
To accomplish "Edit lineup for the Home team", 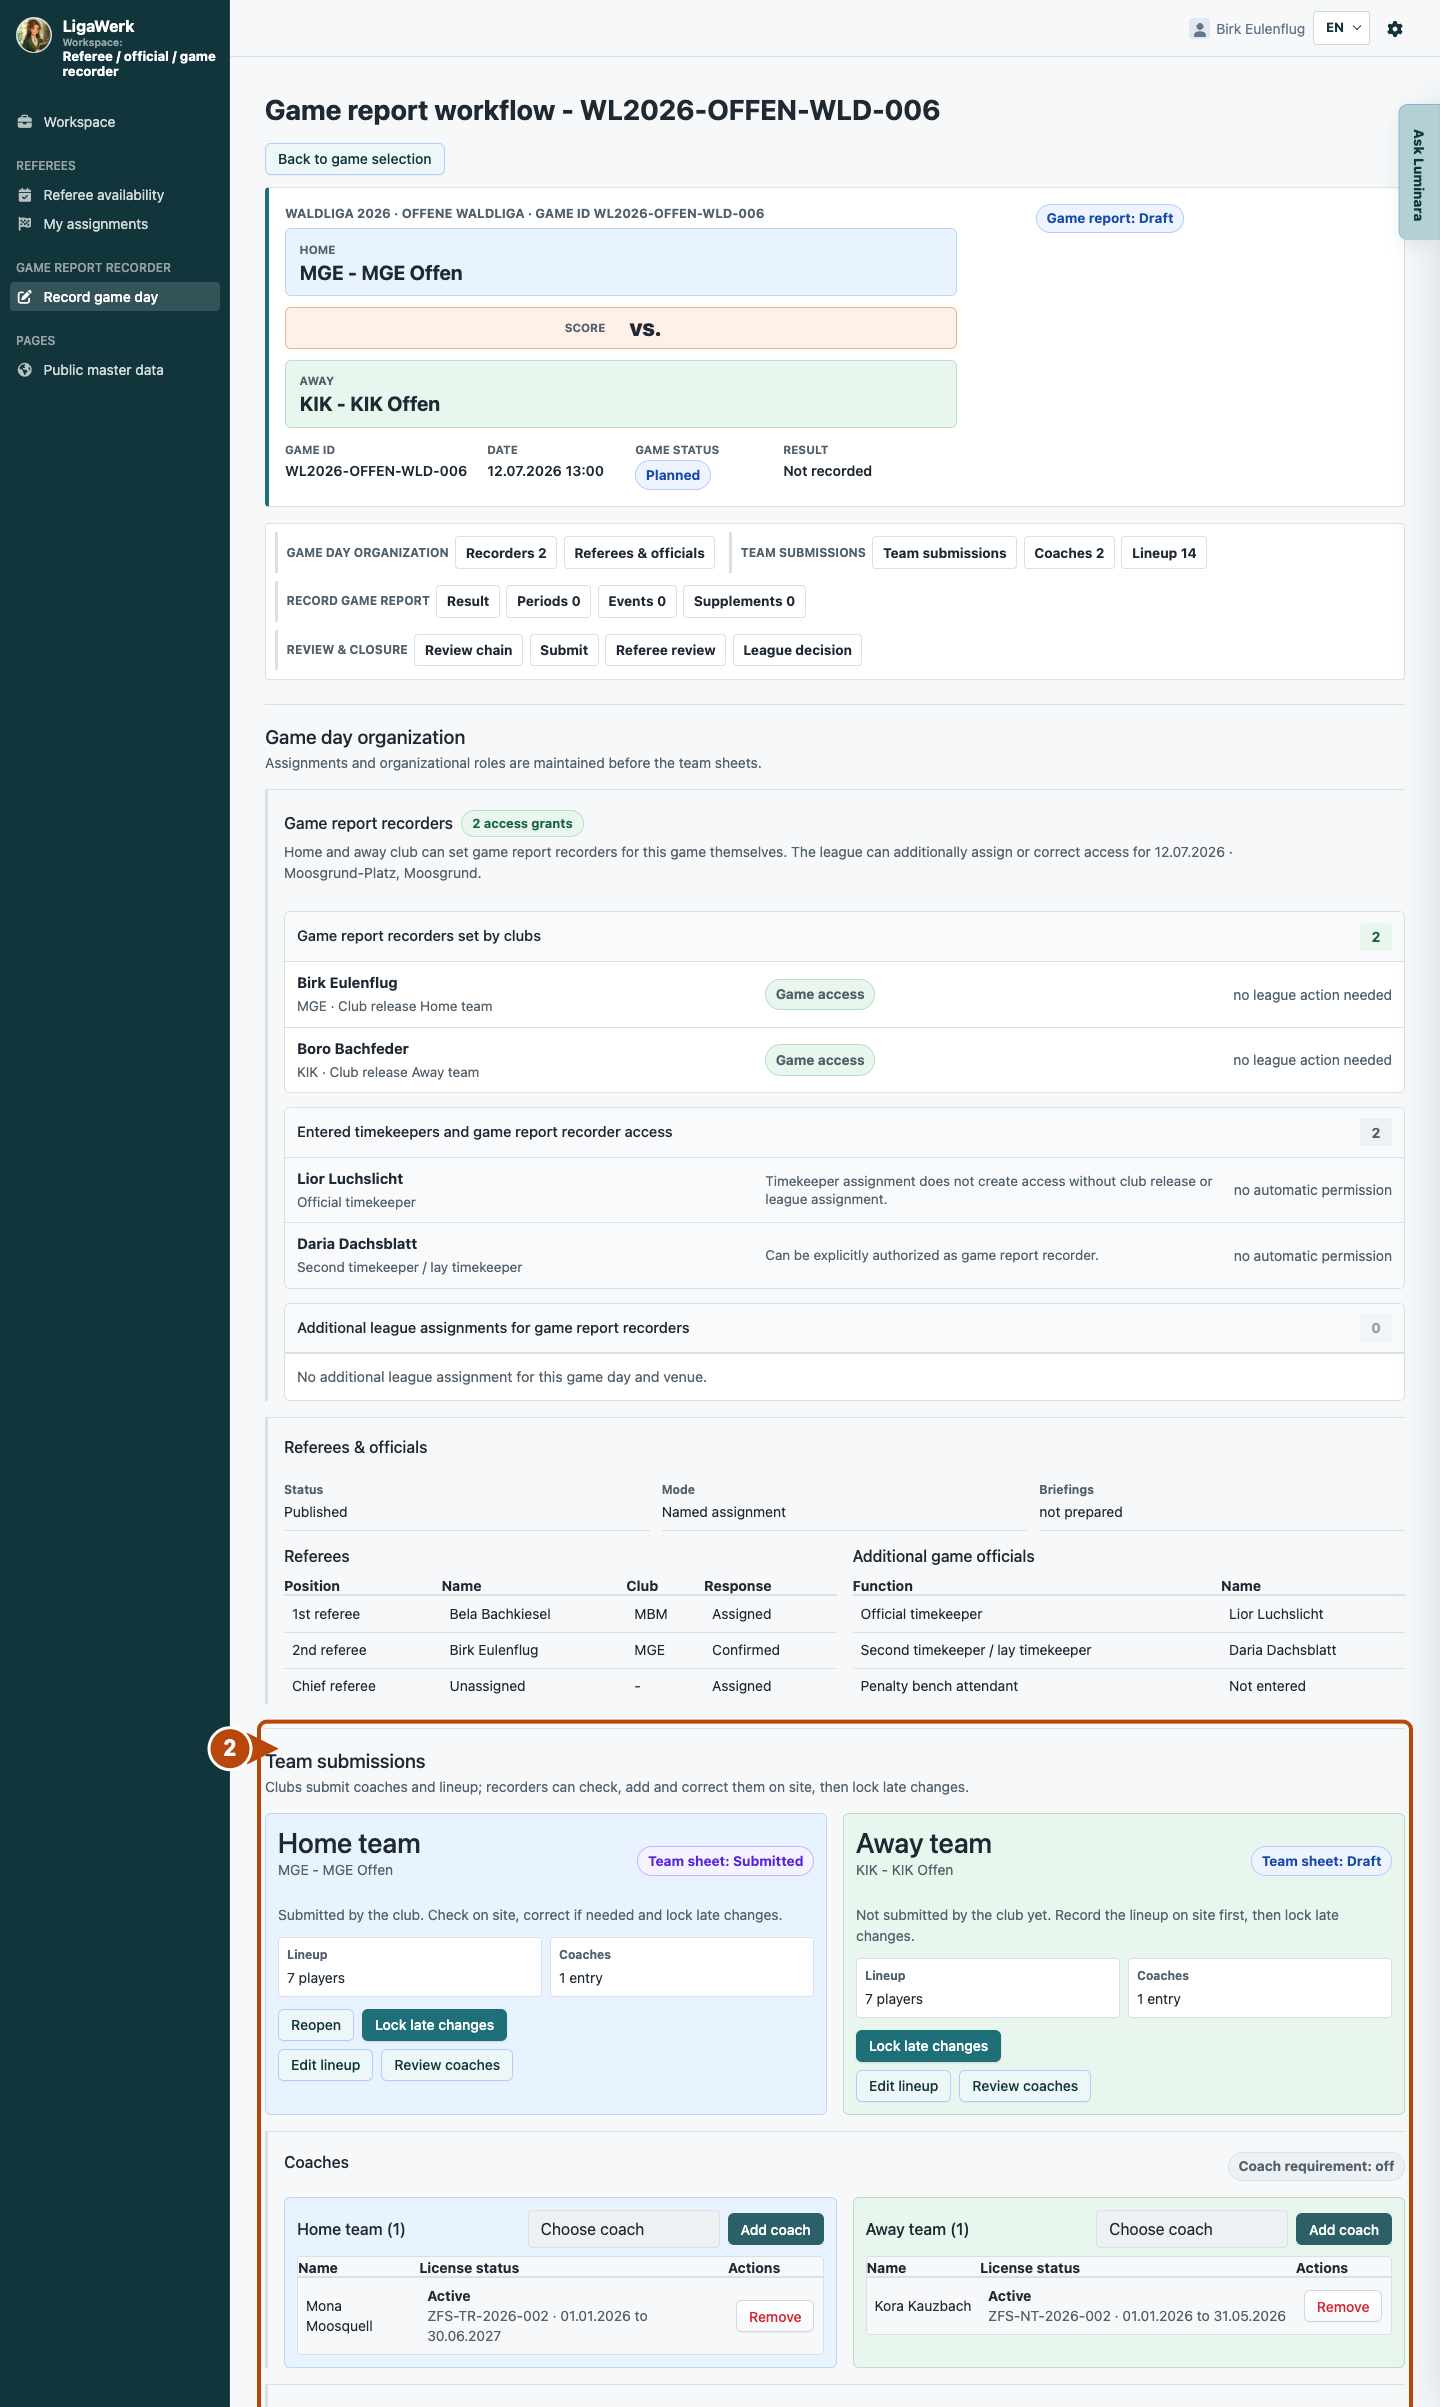I will tap(325, 2065).
